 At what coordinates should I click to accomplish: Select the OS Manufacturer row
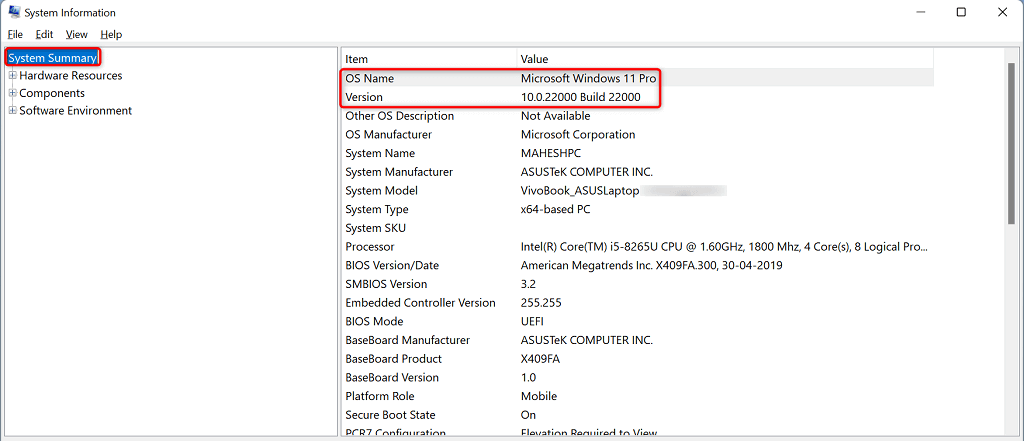click(389, 135)
